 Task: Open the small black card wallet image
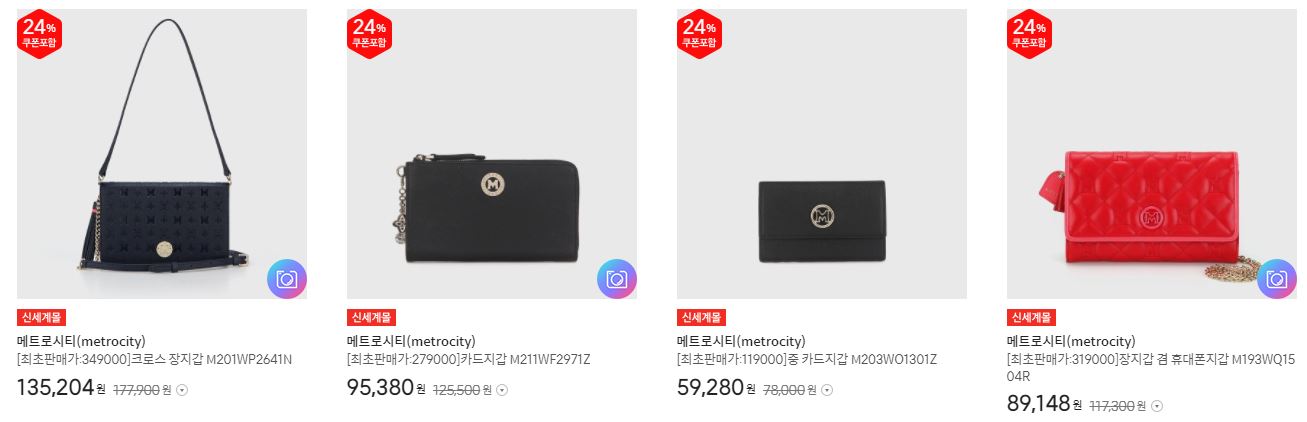(x=822, y=154)
